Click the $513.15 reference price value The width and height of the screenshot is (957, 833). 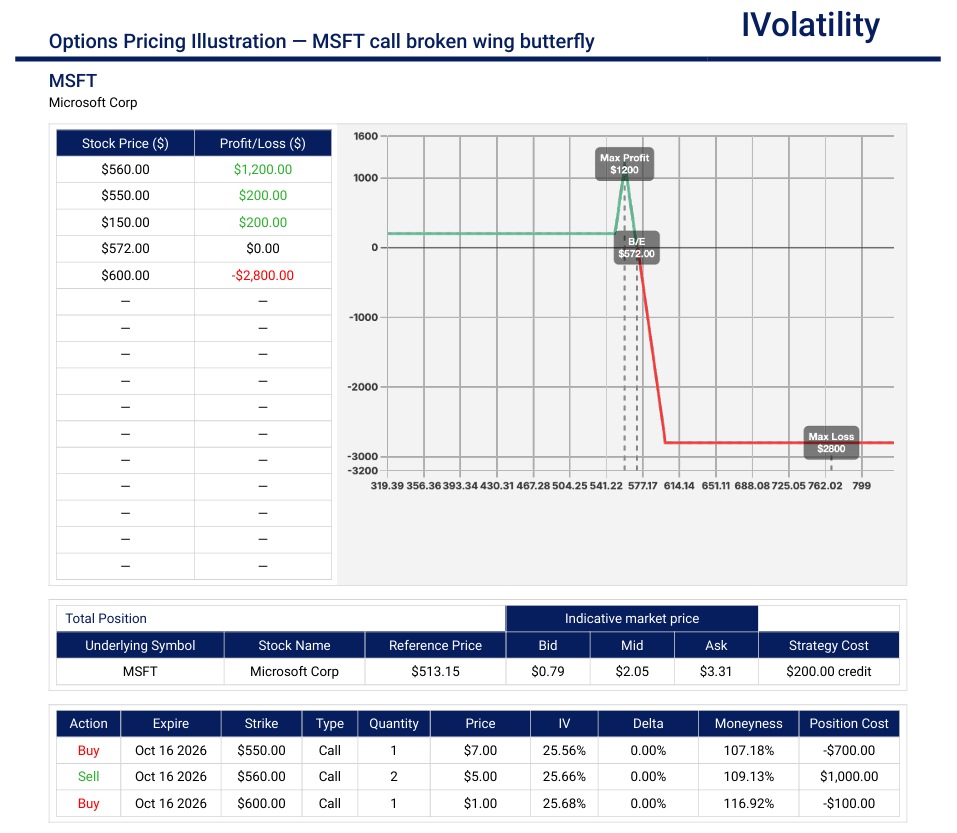point(435,671)
